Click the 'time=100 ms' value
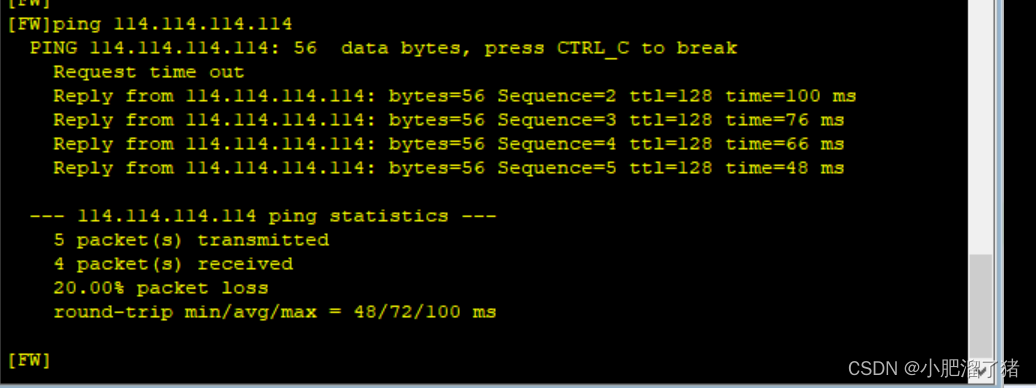Viewport: 1036px width, 388px height. [791, 97]
